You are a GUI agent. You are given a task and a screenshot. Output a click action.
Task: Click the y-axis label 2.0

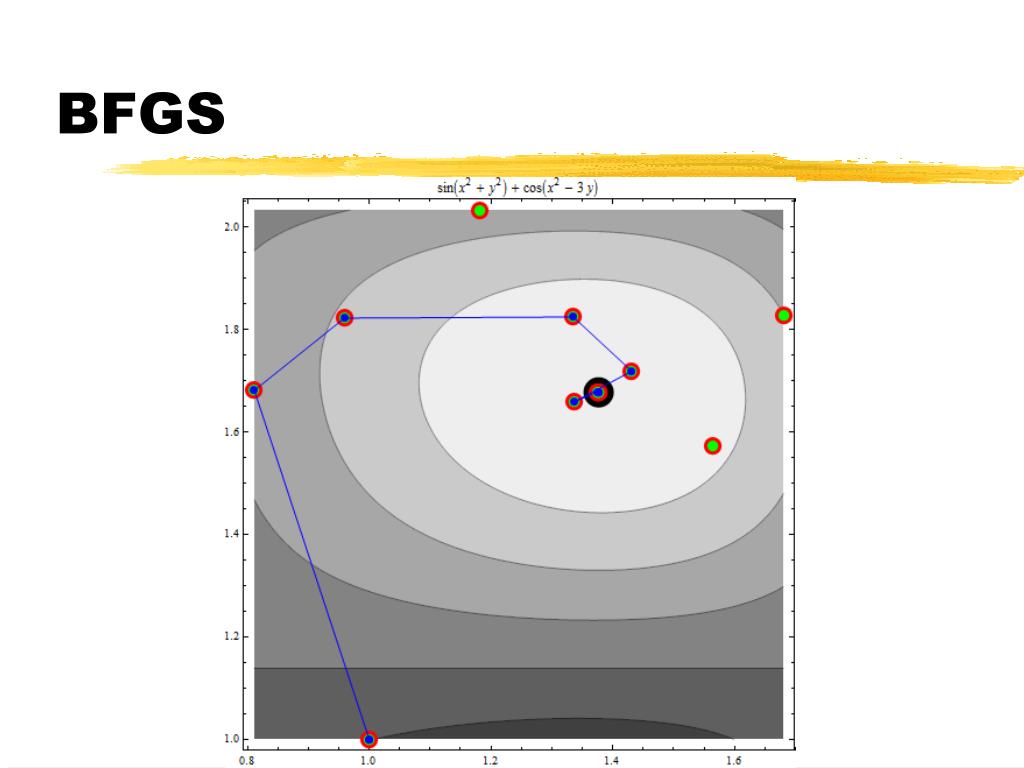(x=232, y=227)
